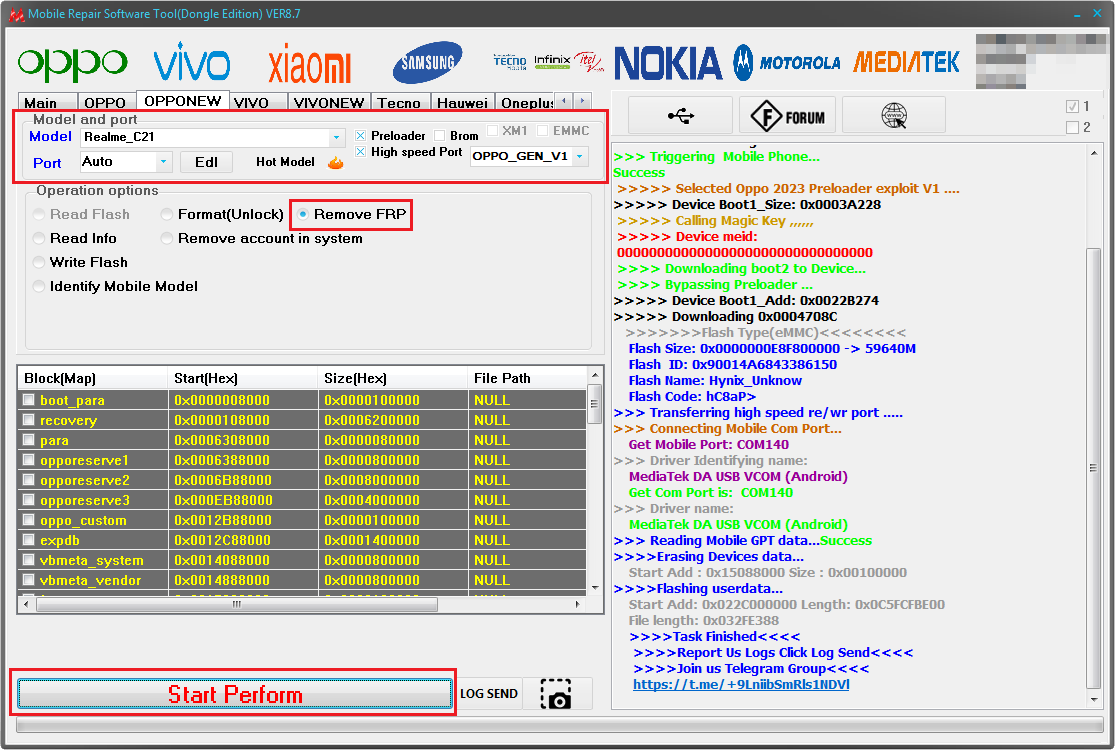The height and width of the screenshot is (750, 1115).
Task: Enable the Brom checkbox
Action: (439, 136)
